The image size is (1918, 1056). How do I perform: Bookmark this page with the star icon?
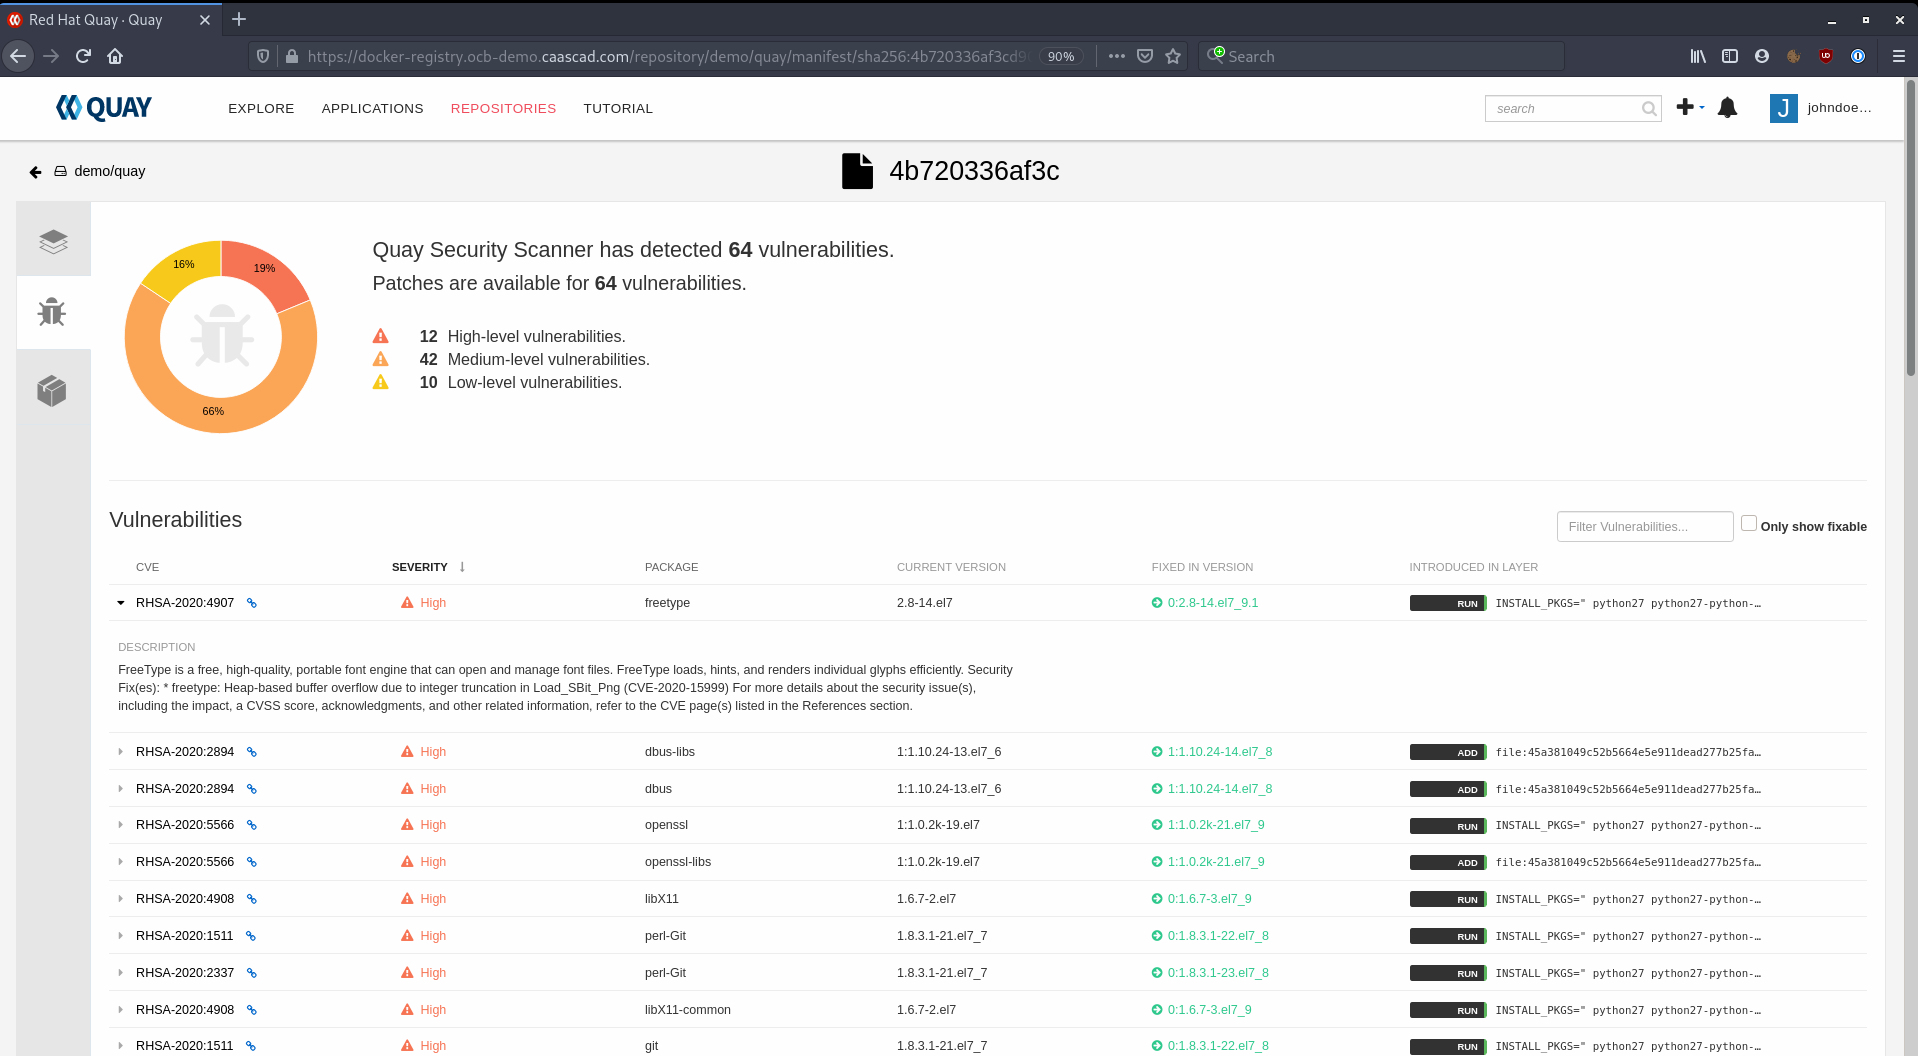[x=1173, y=56]
